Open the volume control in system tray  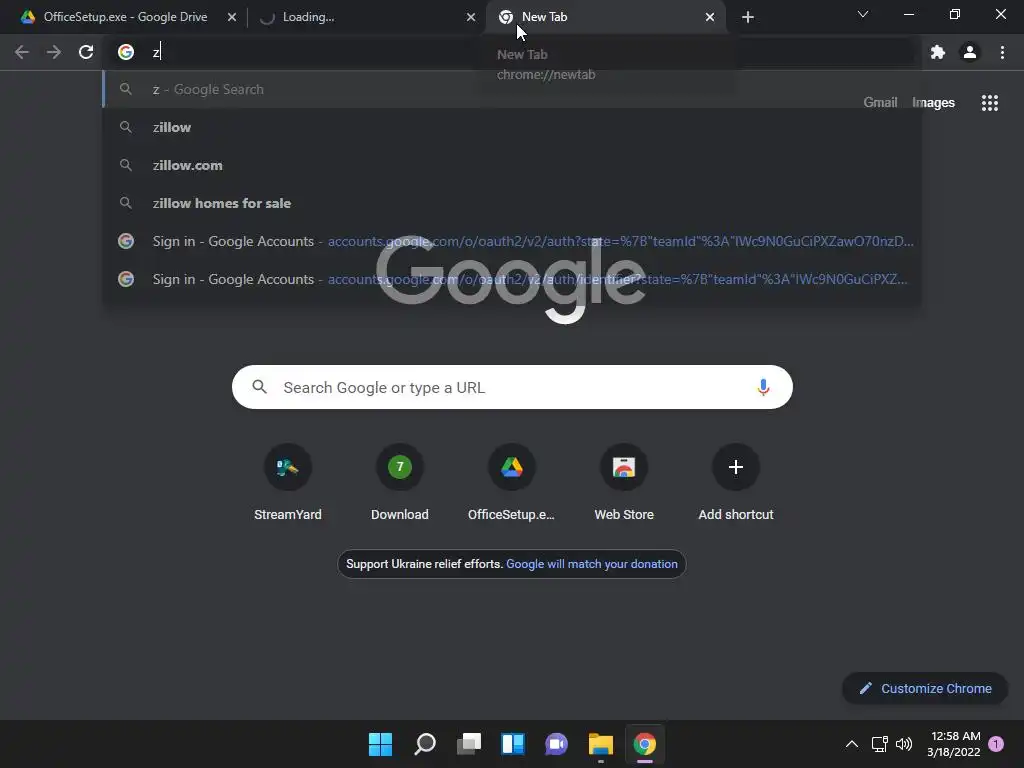(x=904, y=744)
